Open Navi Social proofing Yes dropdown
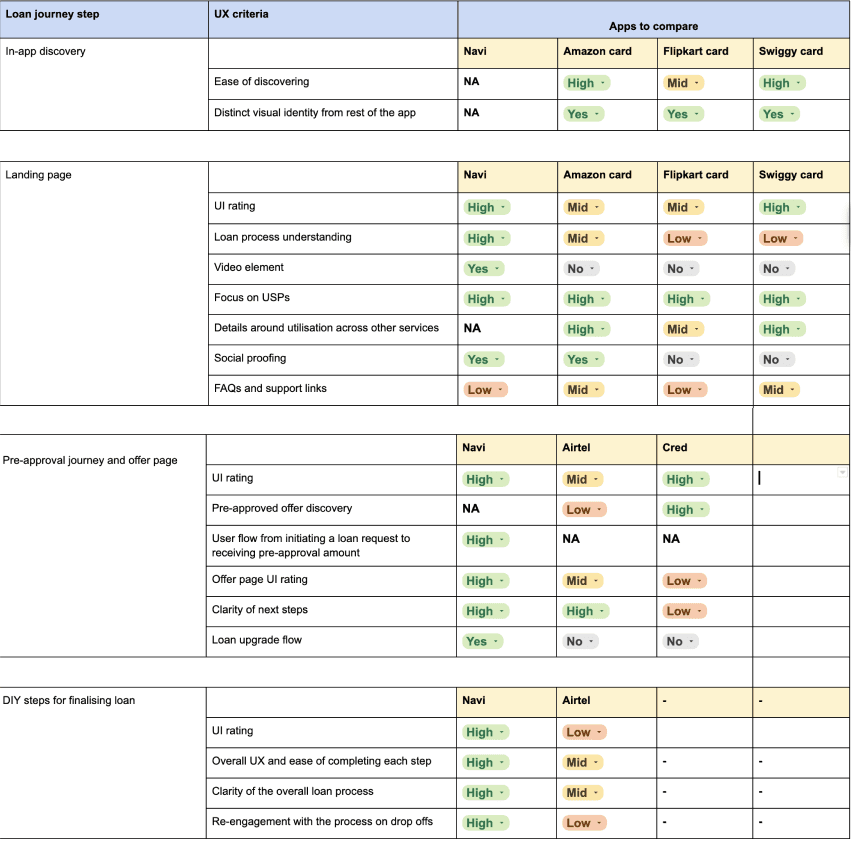 (x=484, y=360)
